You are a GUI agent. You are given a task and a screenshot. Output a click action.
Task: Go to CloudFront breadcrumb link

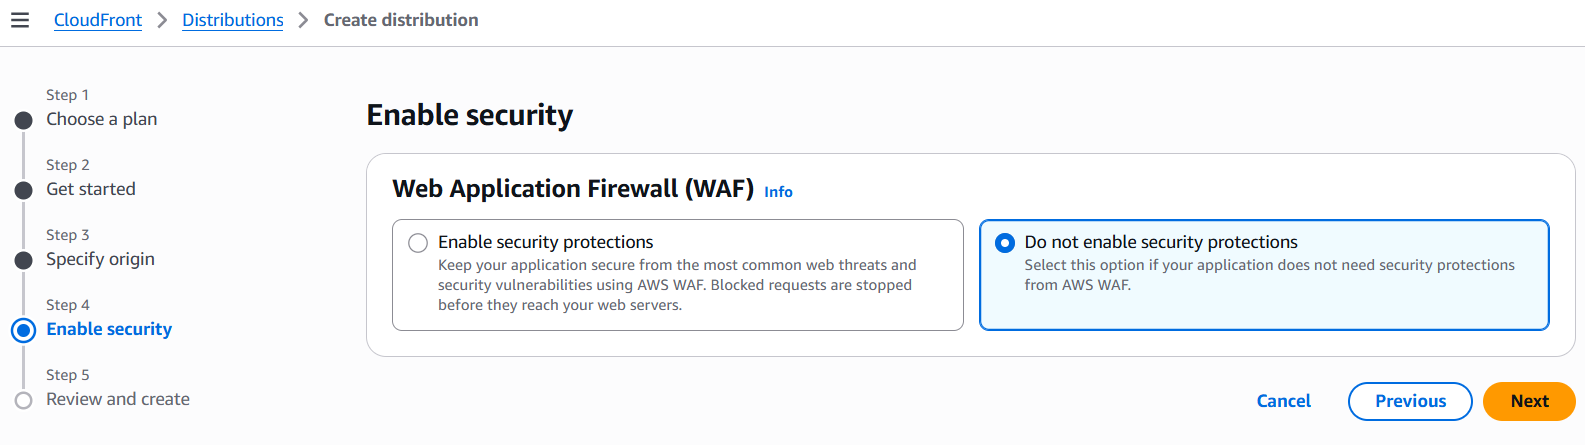pyautogui.click(x=98, y=20)
